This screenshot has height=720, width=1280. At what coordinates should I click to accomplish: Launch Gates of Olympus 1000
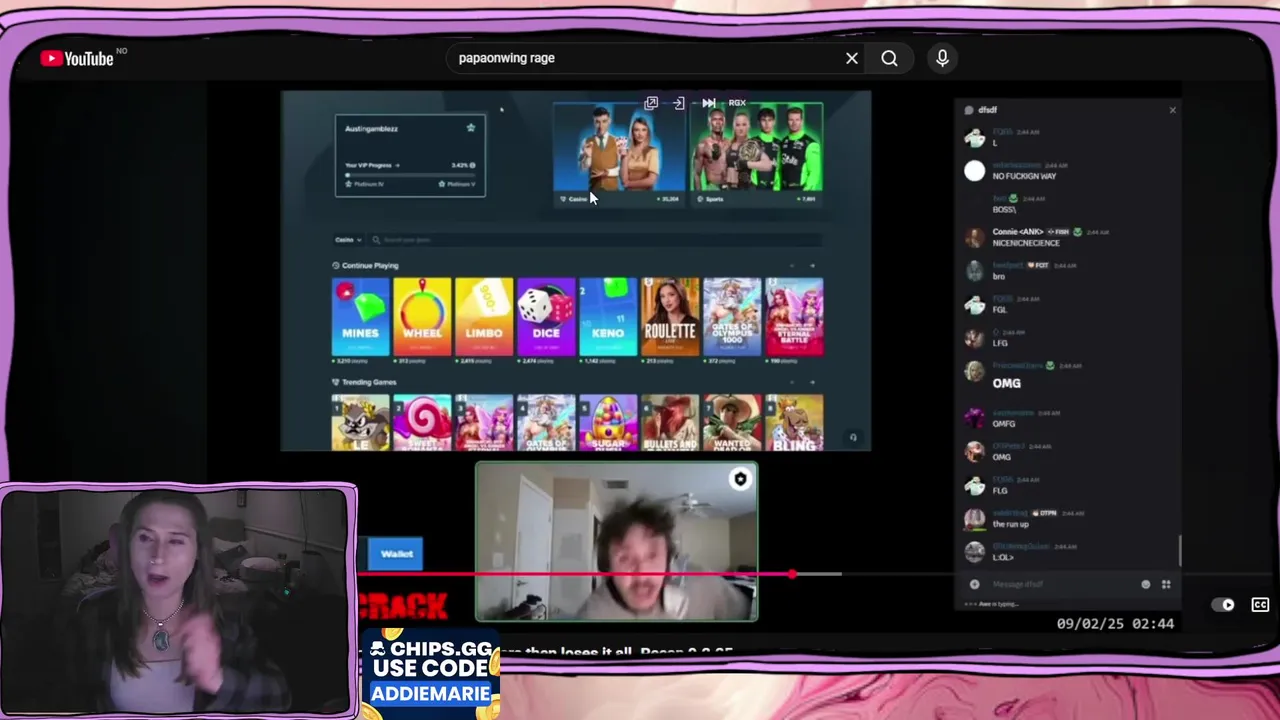(732, 316)
